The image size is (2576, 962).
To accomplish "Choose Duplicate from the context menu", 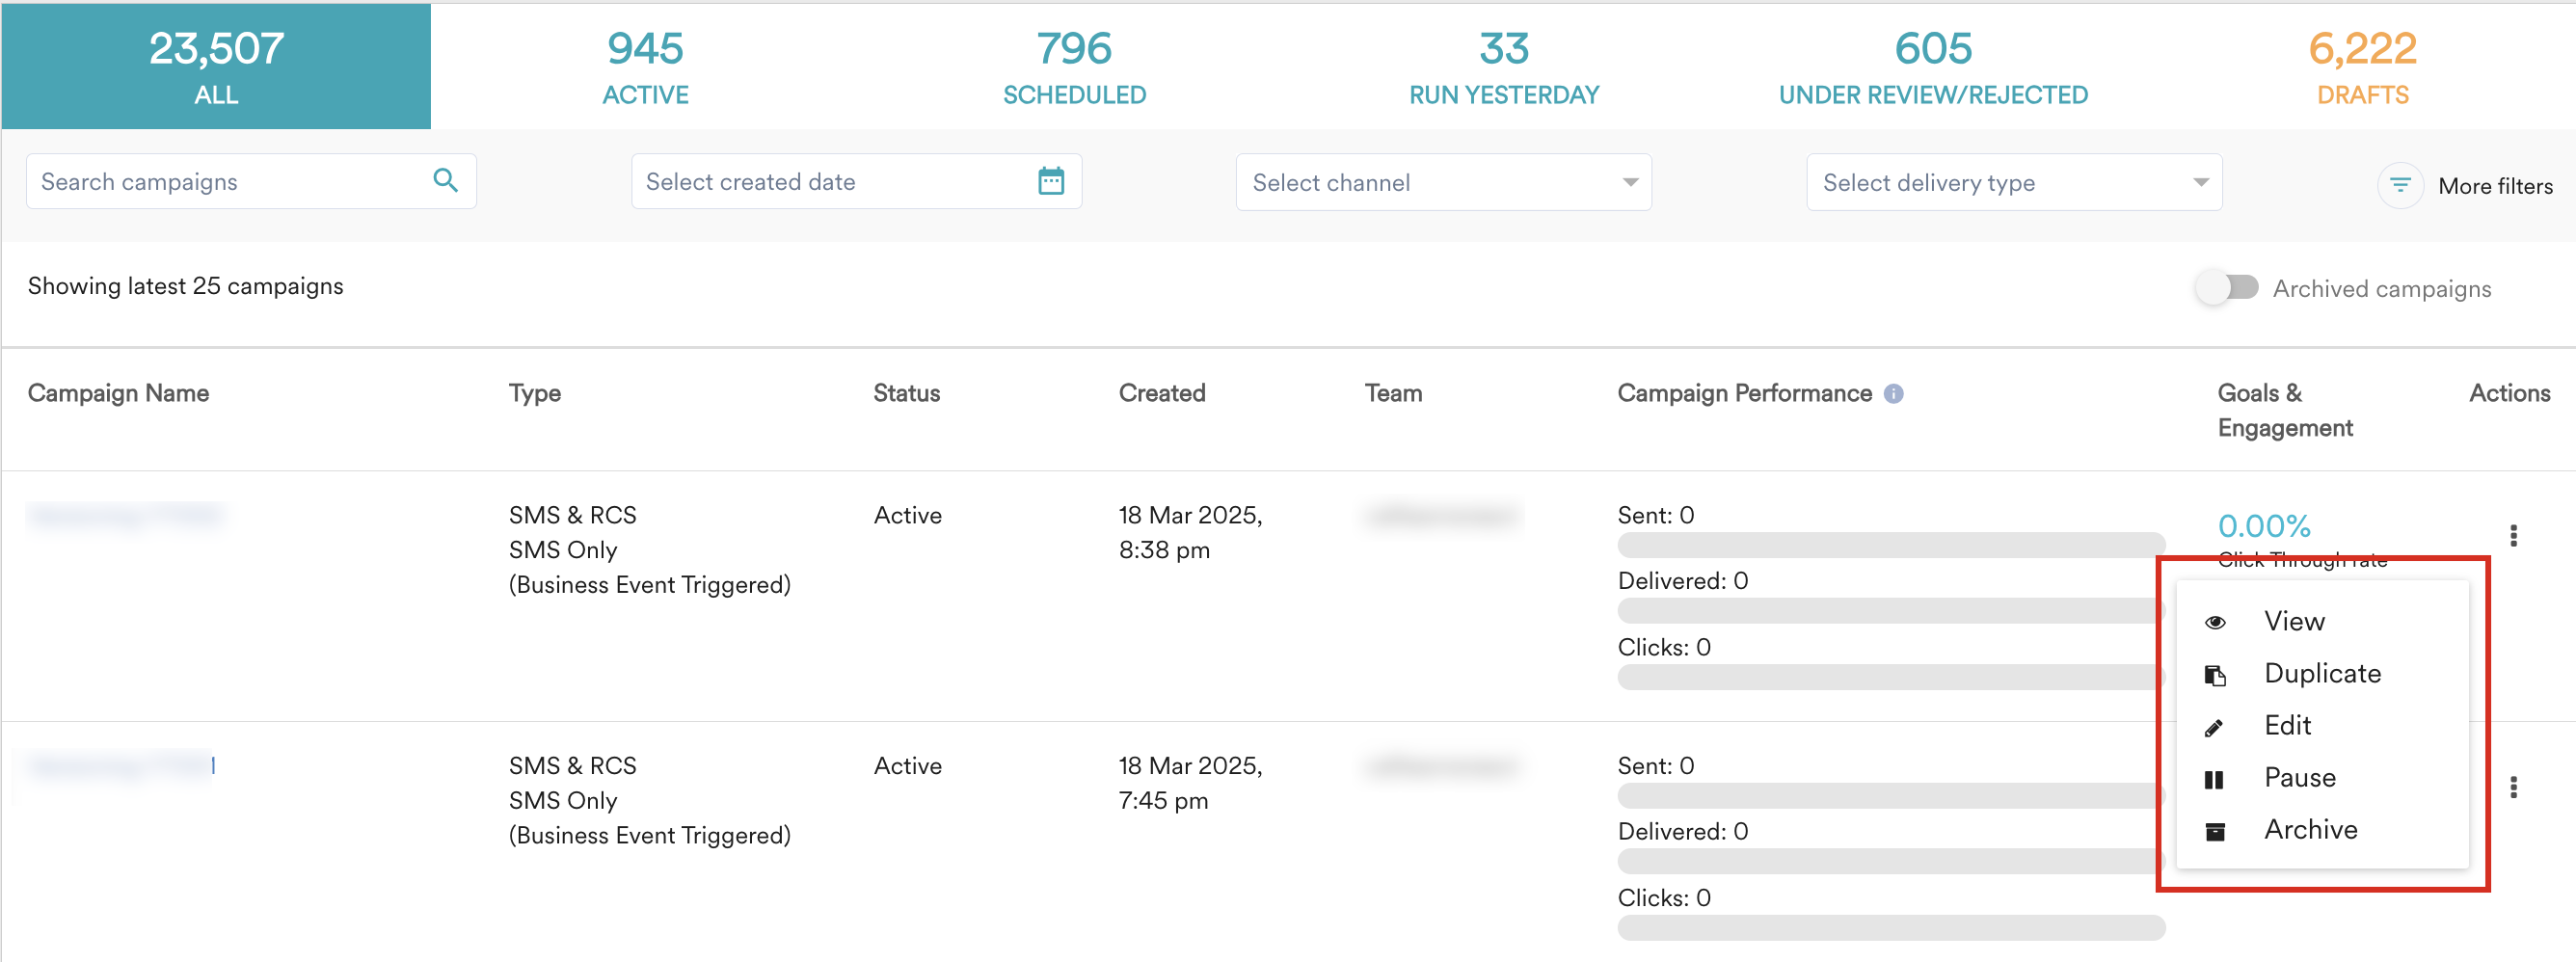I will tap(2322, 674).
